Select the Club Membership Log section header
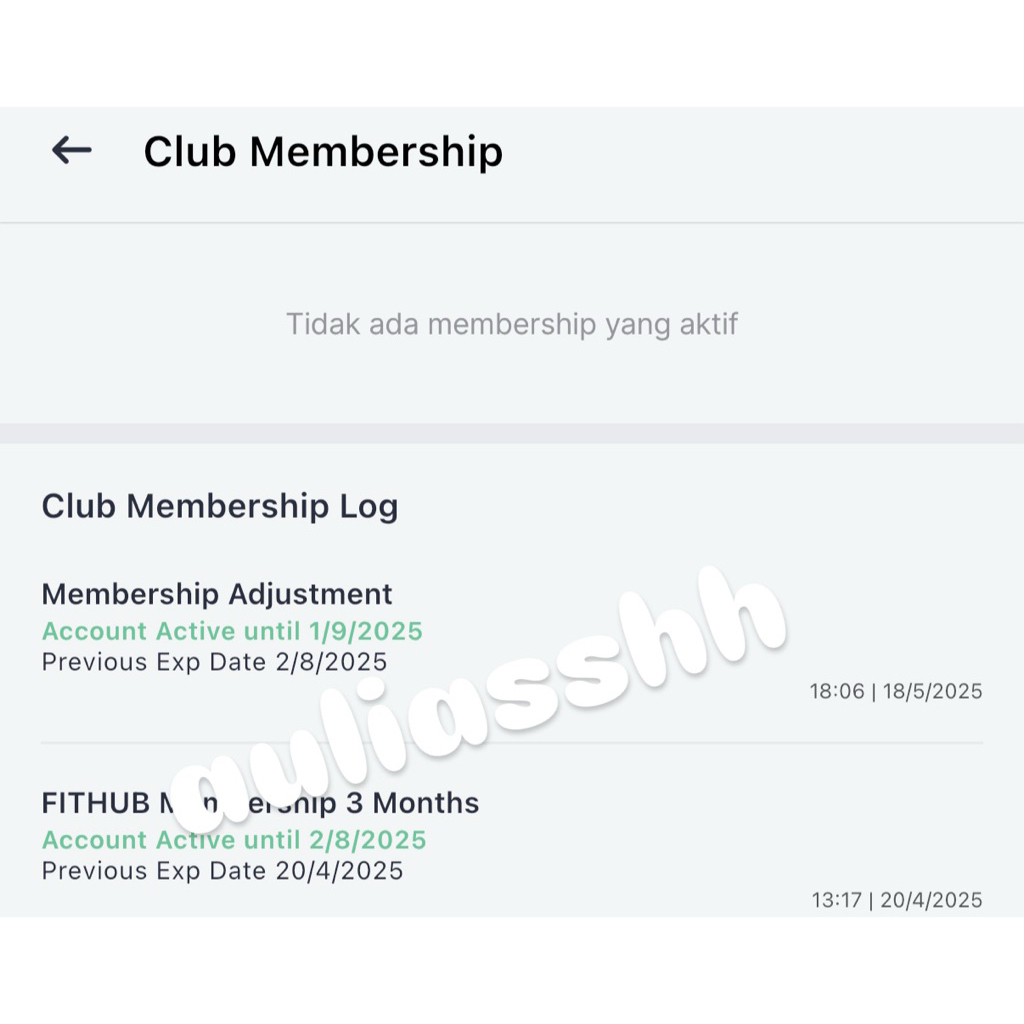Viewport: 1024px width, 1024px height. coord(220,506)
